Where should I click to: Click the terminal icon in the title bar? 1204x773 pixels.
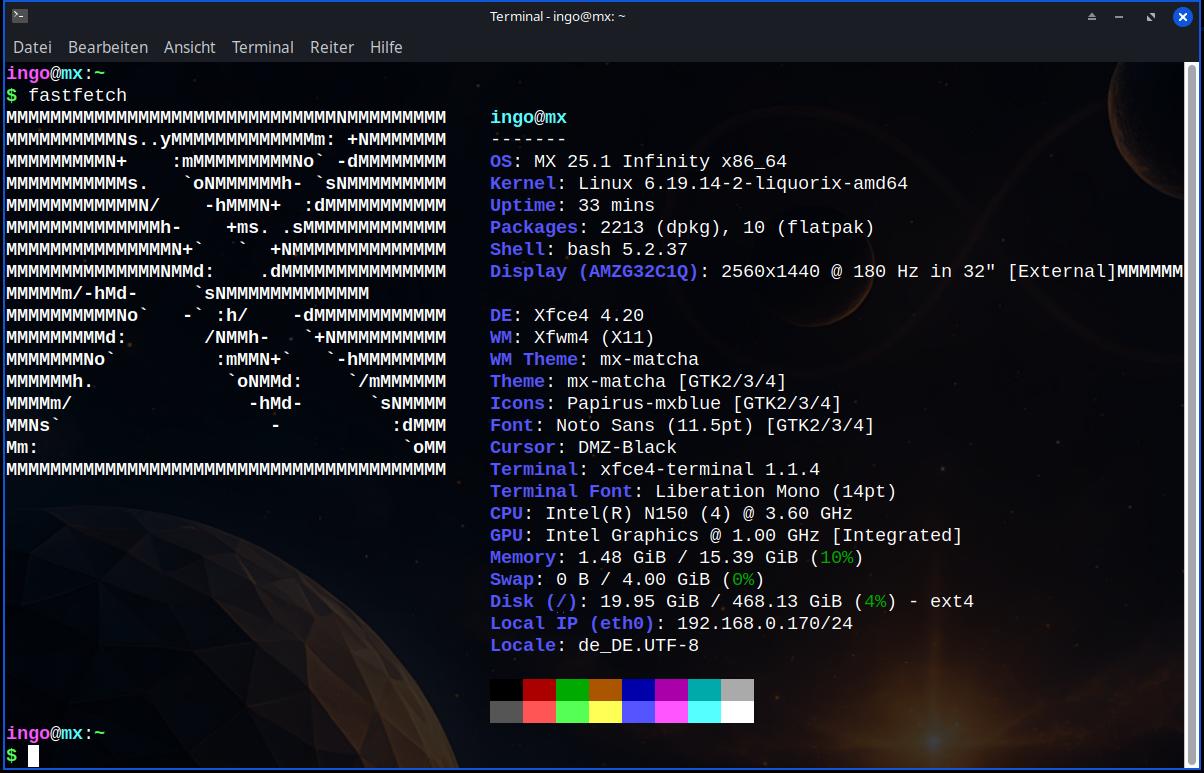[x=19, y=16]
